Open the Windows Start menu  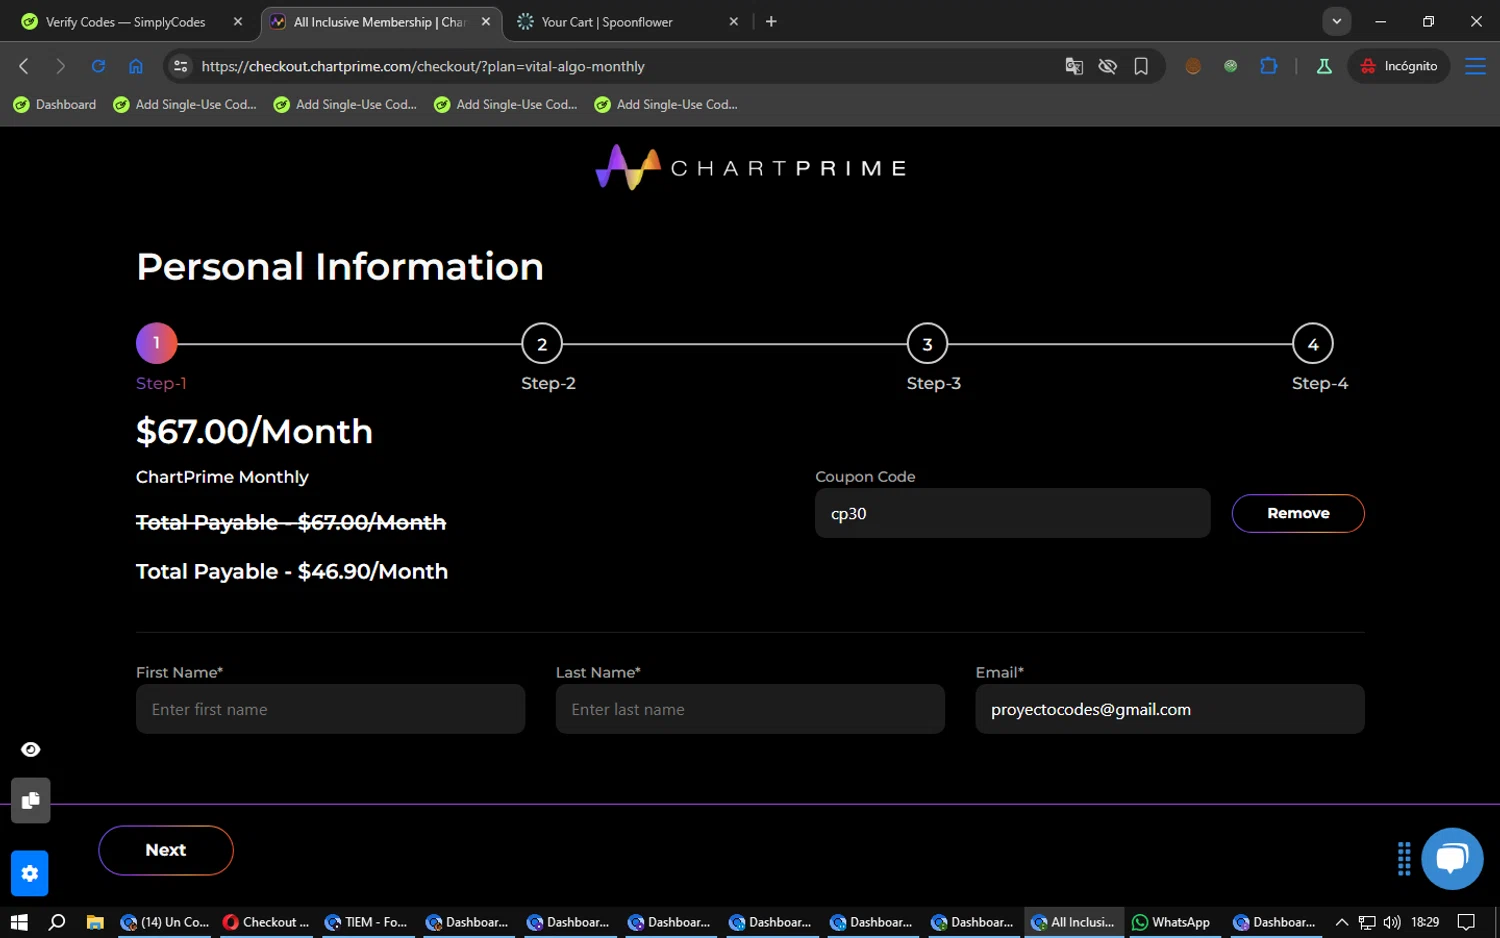[x=19, y=922]
